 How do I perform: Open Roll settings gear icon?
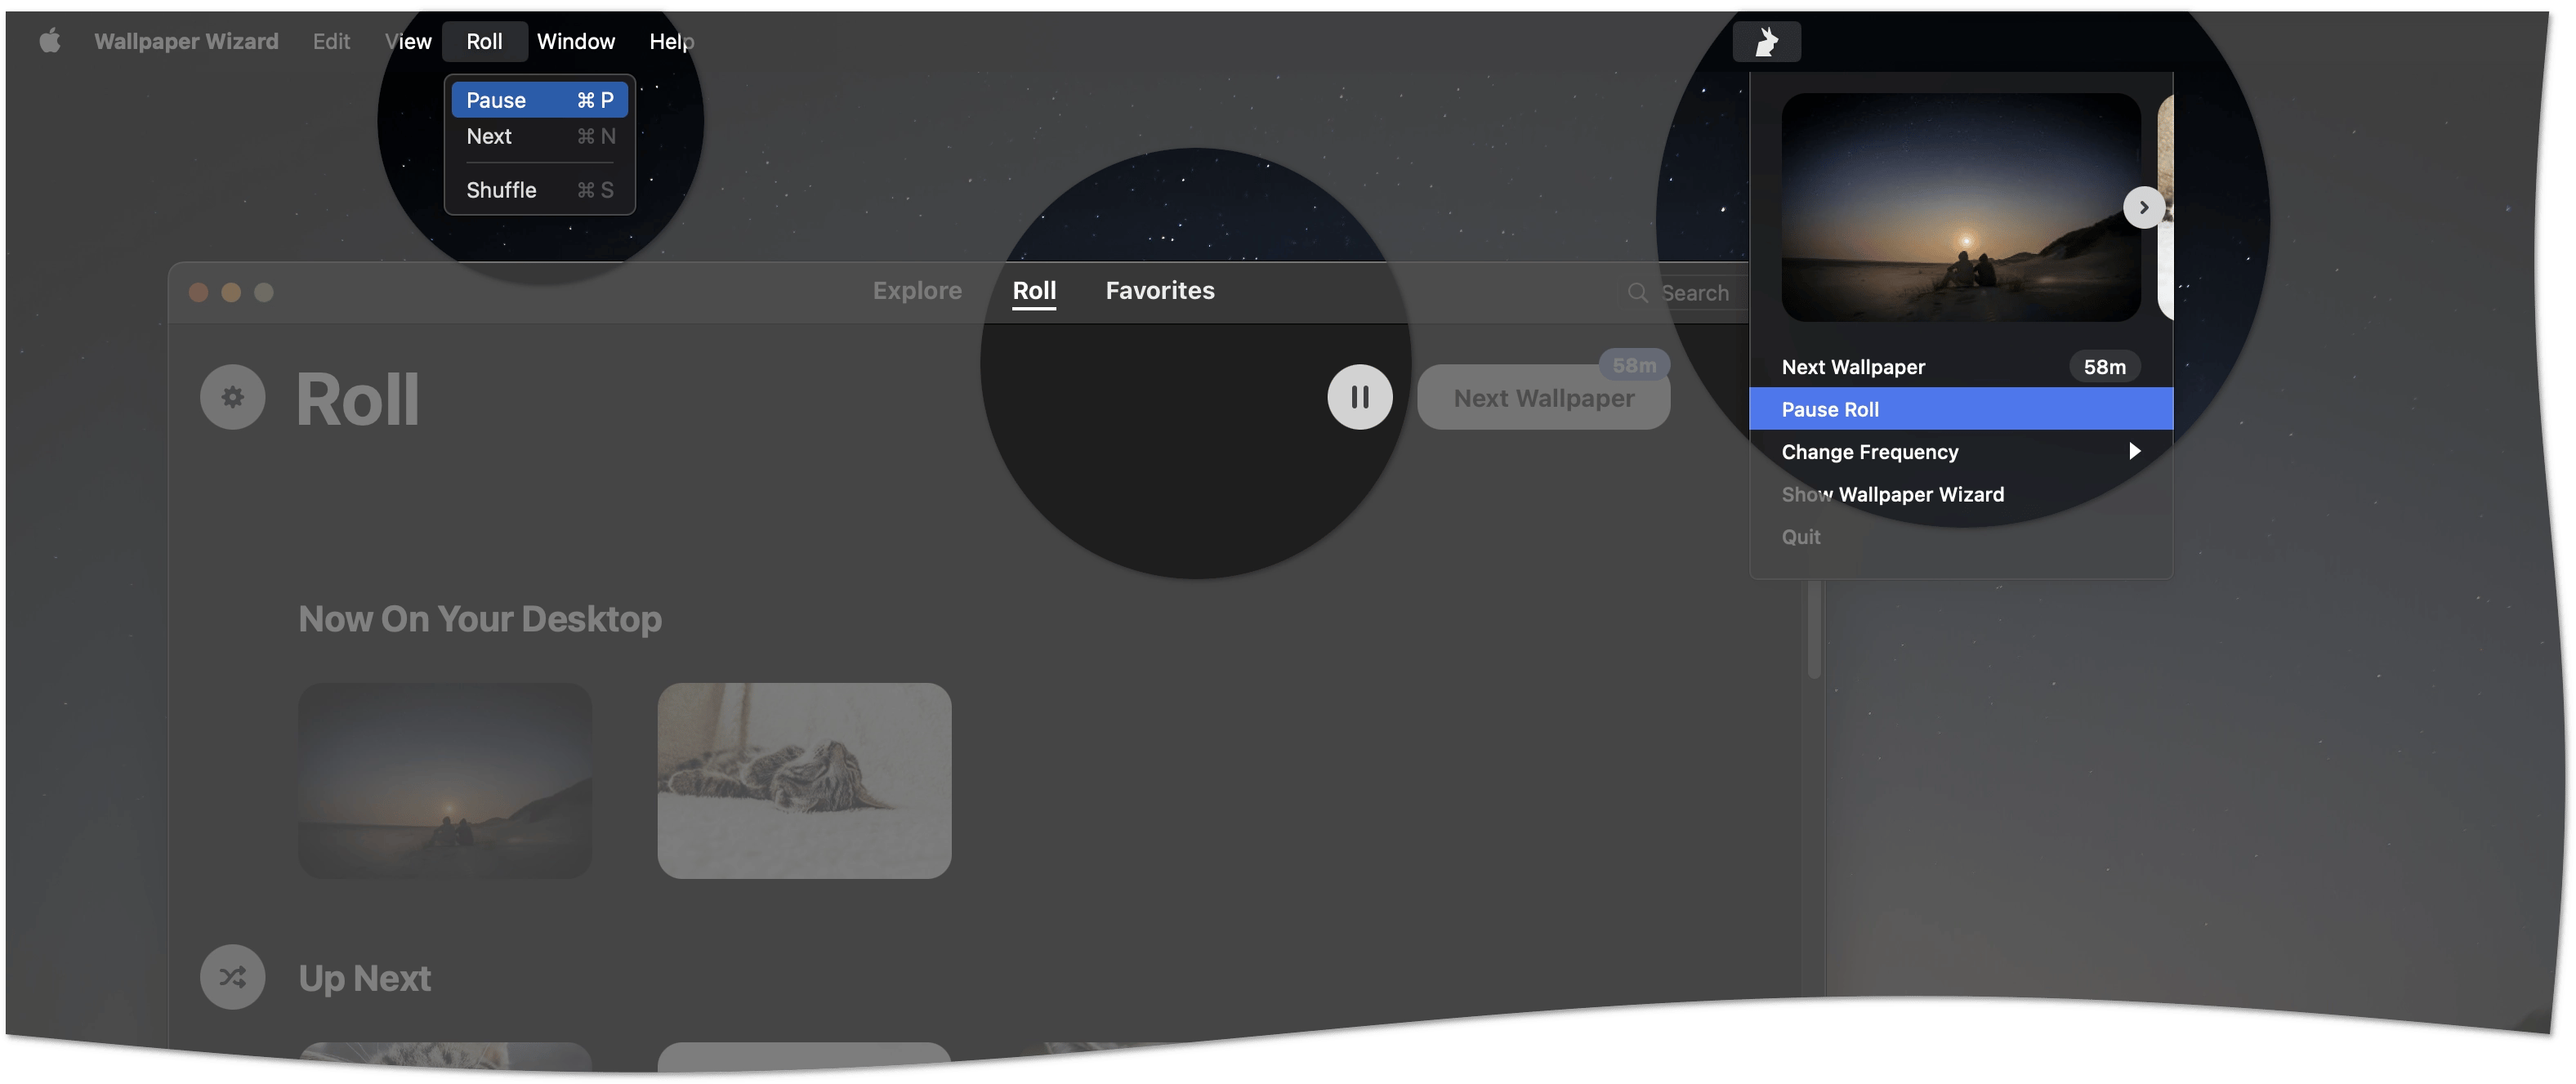pyautogui.click(x=232, y=397)
